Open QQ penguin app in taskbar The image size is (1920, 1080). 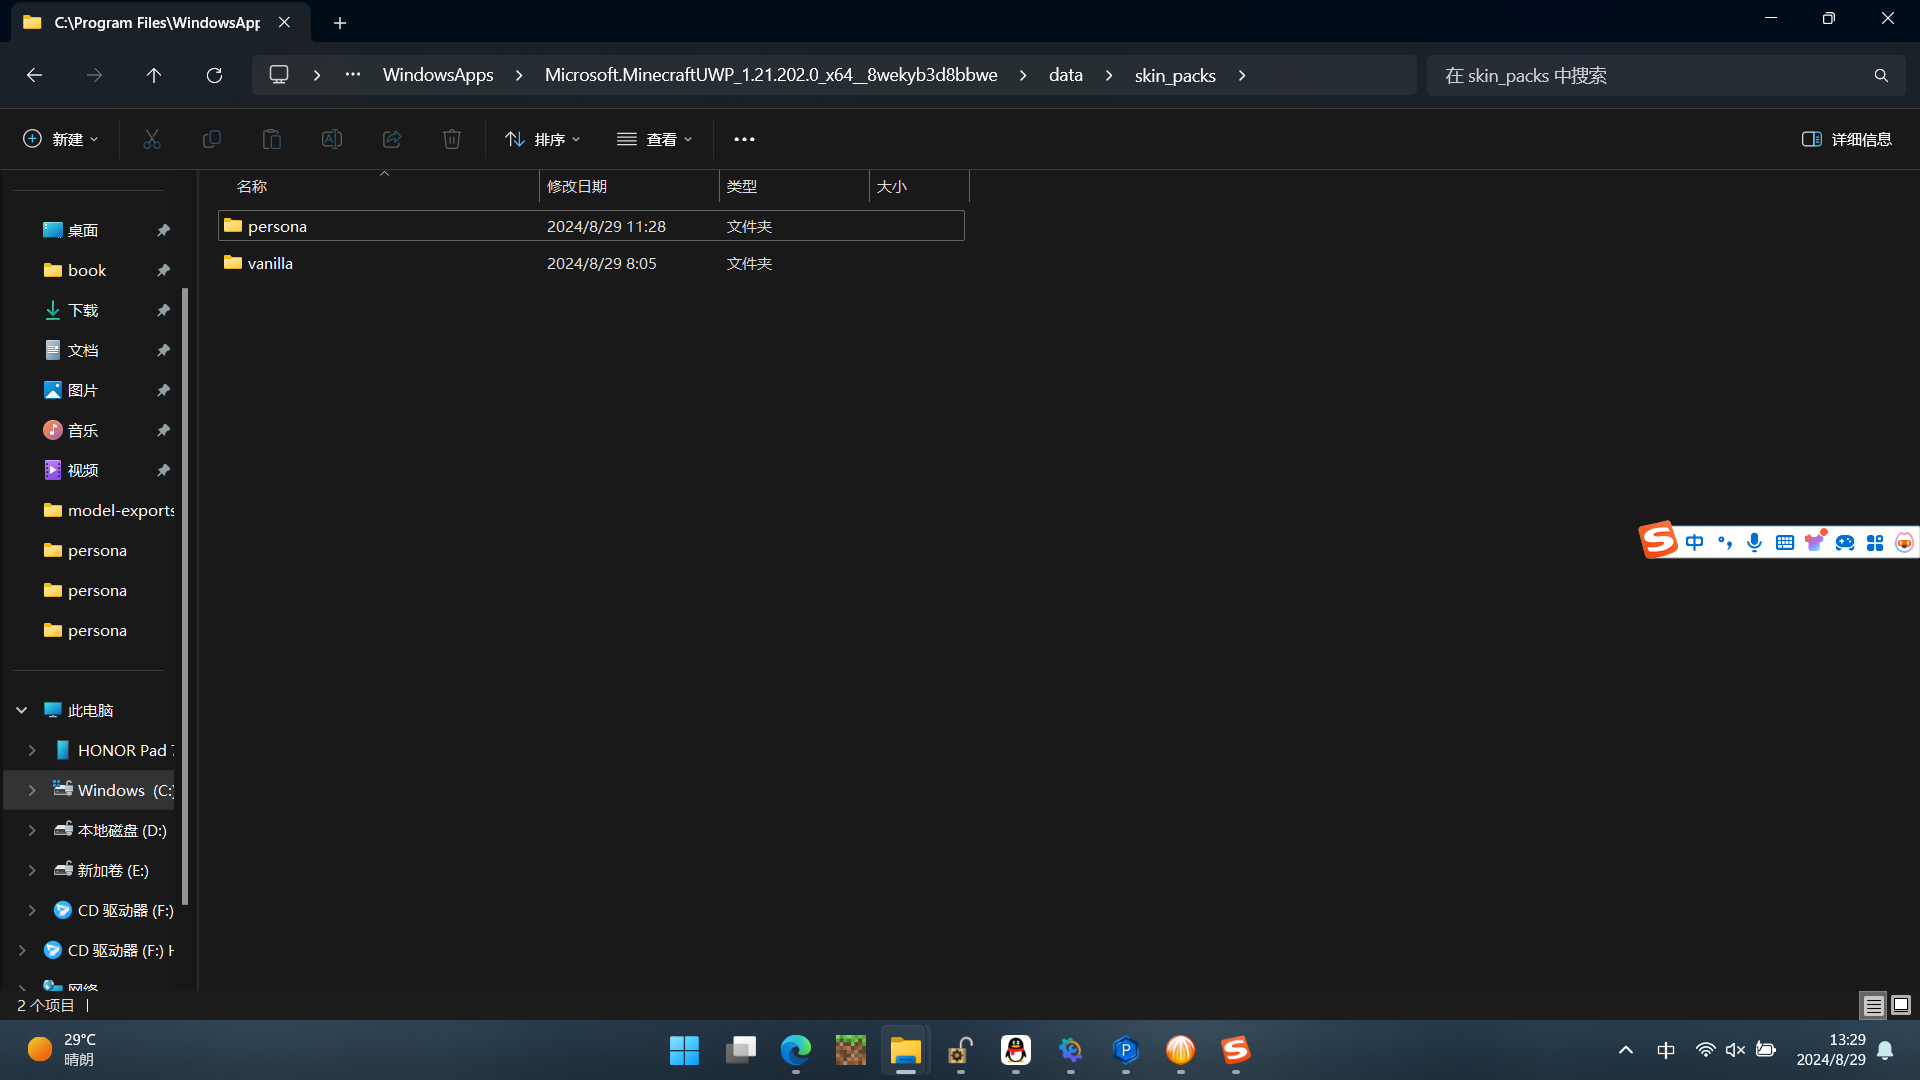click(1015, 1050)
